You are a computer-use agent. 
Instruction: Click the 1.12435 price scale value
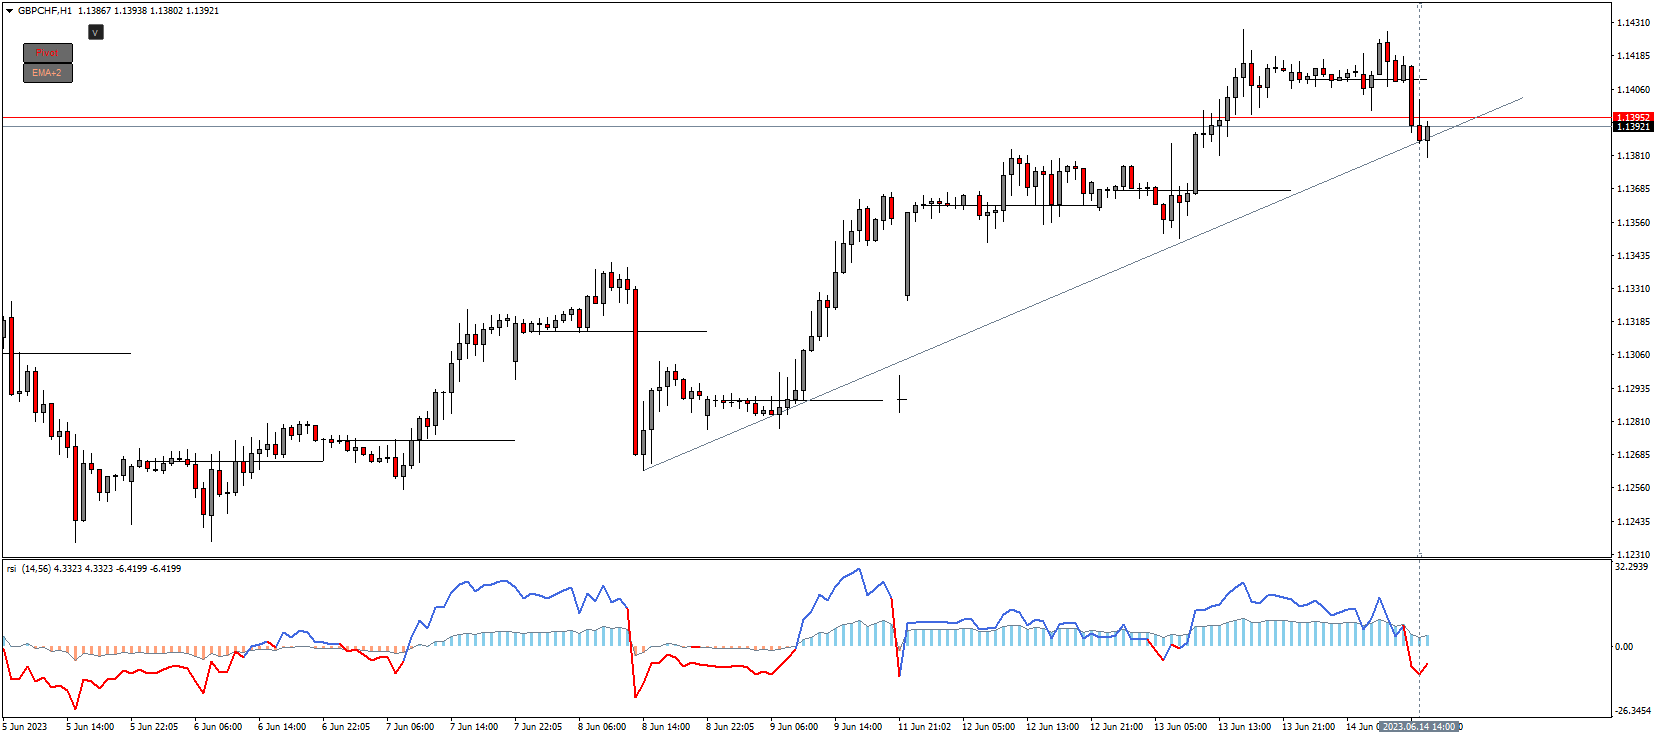click(x=1633, y=522)
